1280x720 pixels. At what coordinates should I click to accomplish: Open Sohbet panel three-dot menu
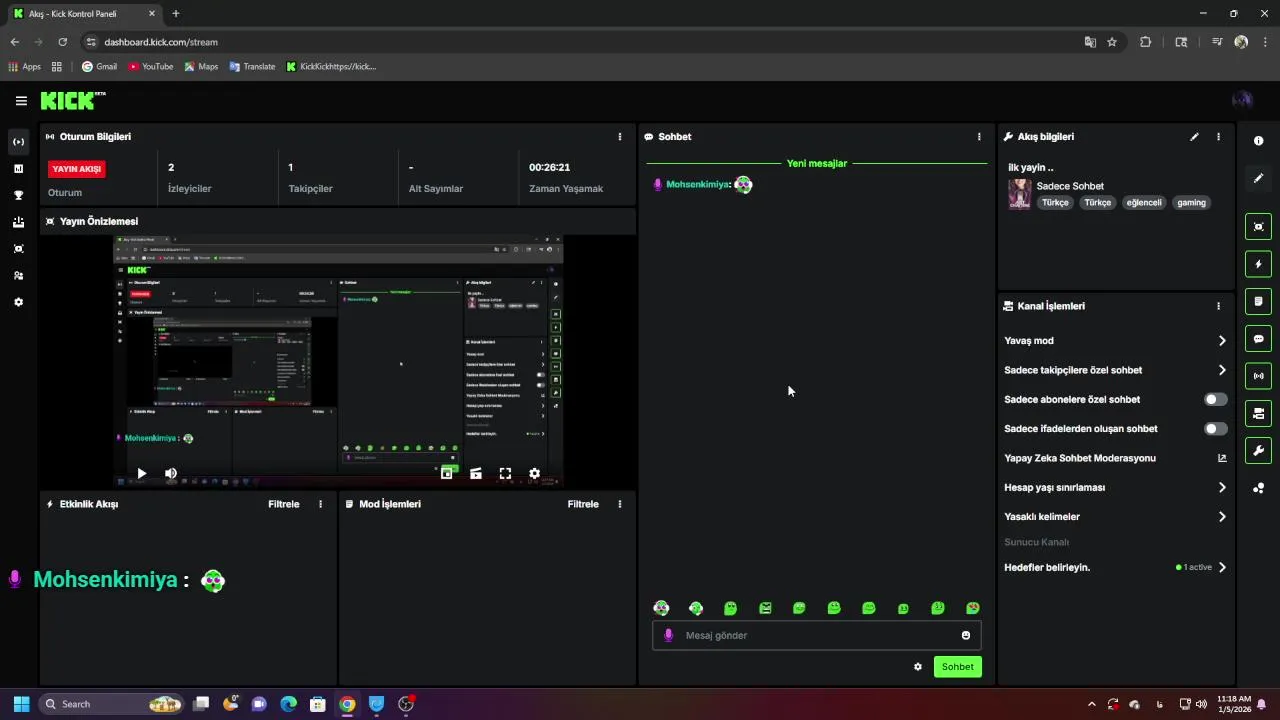(x=979, y=137)
